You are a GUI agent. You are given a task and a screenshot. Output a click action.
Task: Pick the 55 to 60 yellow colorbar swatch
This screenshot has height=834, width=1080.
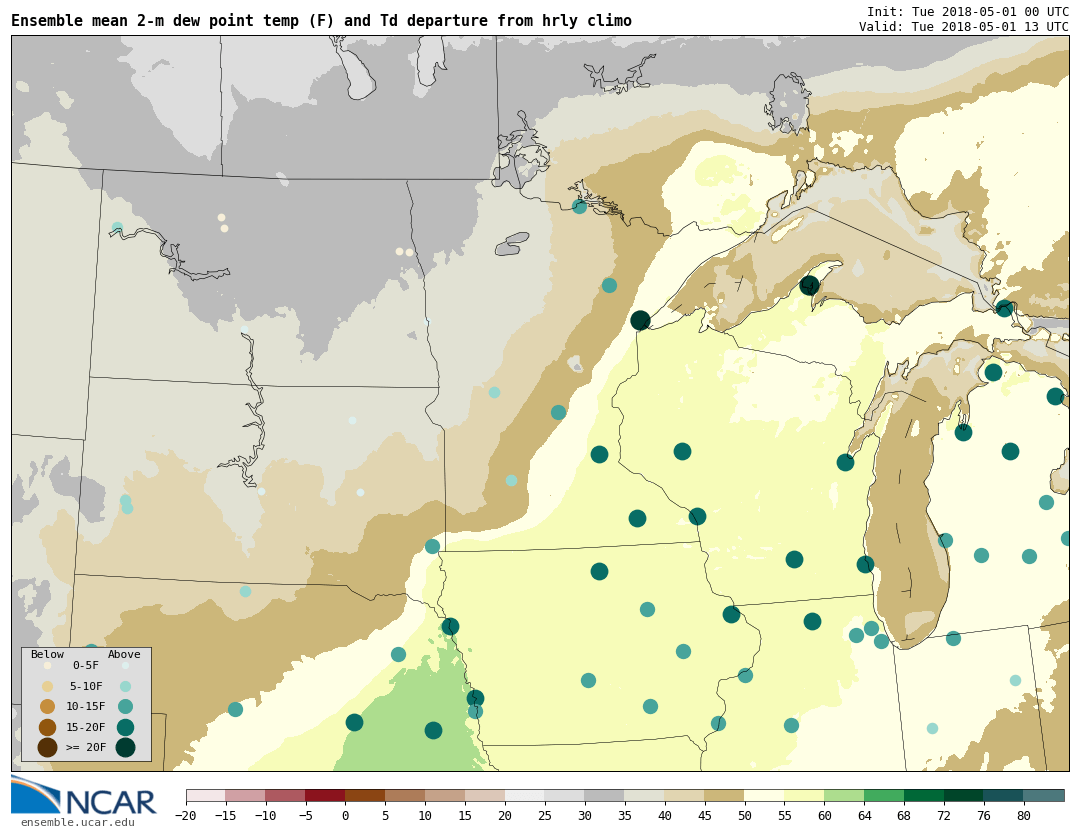(x=804, y=795)
